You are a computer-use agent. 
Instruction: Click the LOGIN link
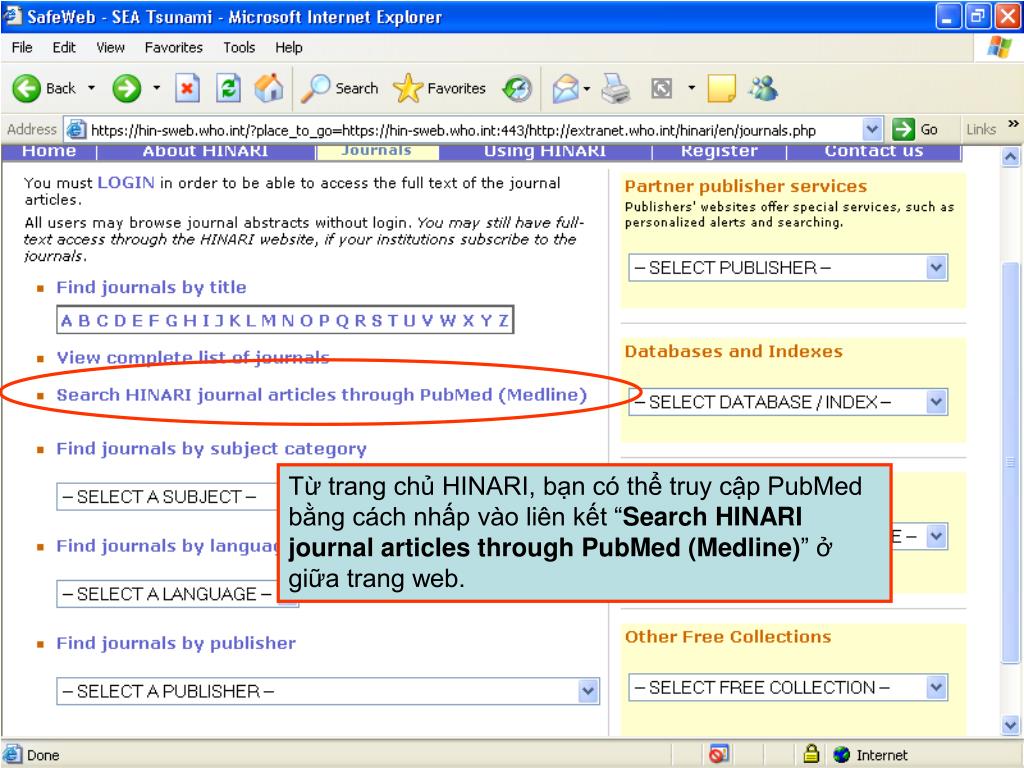[x=126, y=183]
